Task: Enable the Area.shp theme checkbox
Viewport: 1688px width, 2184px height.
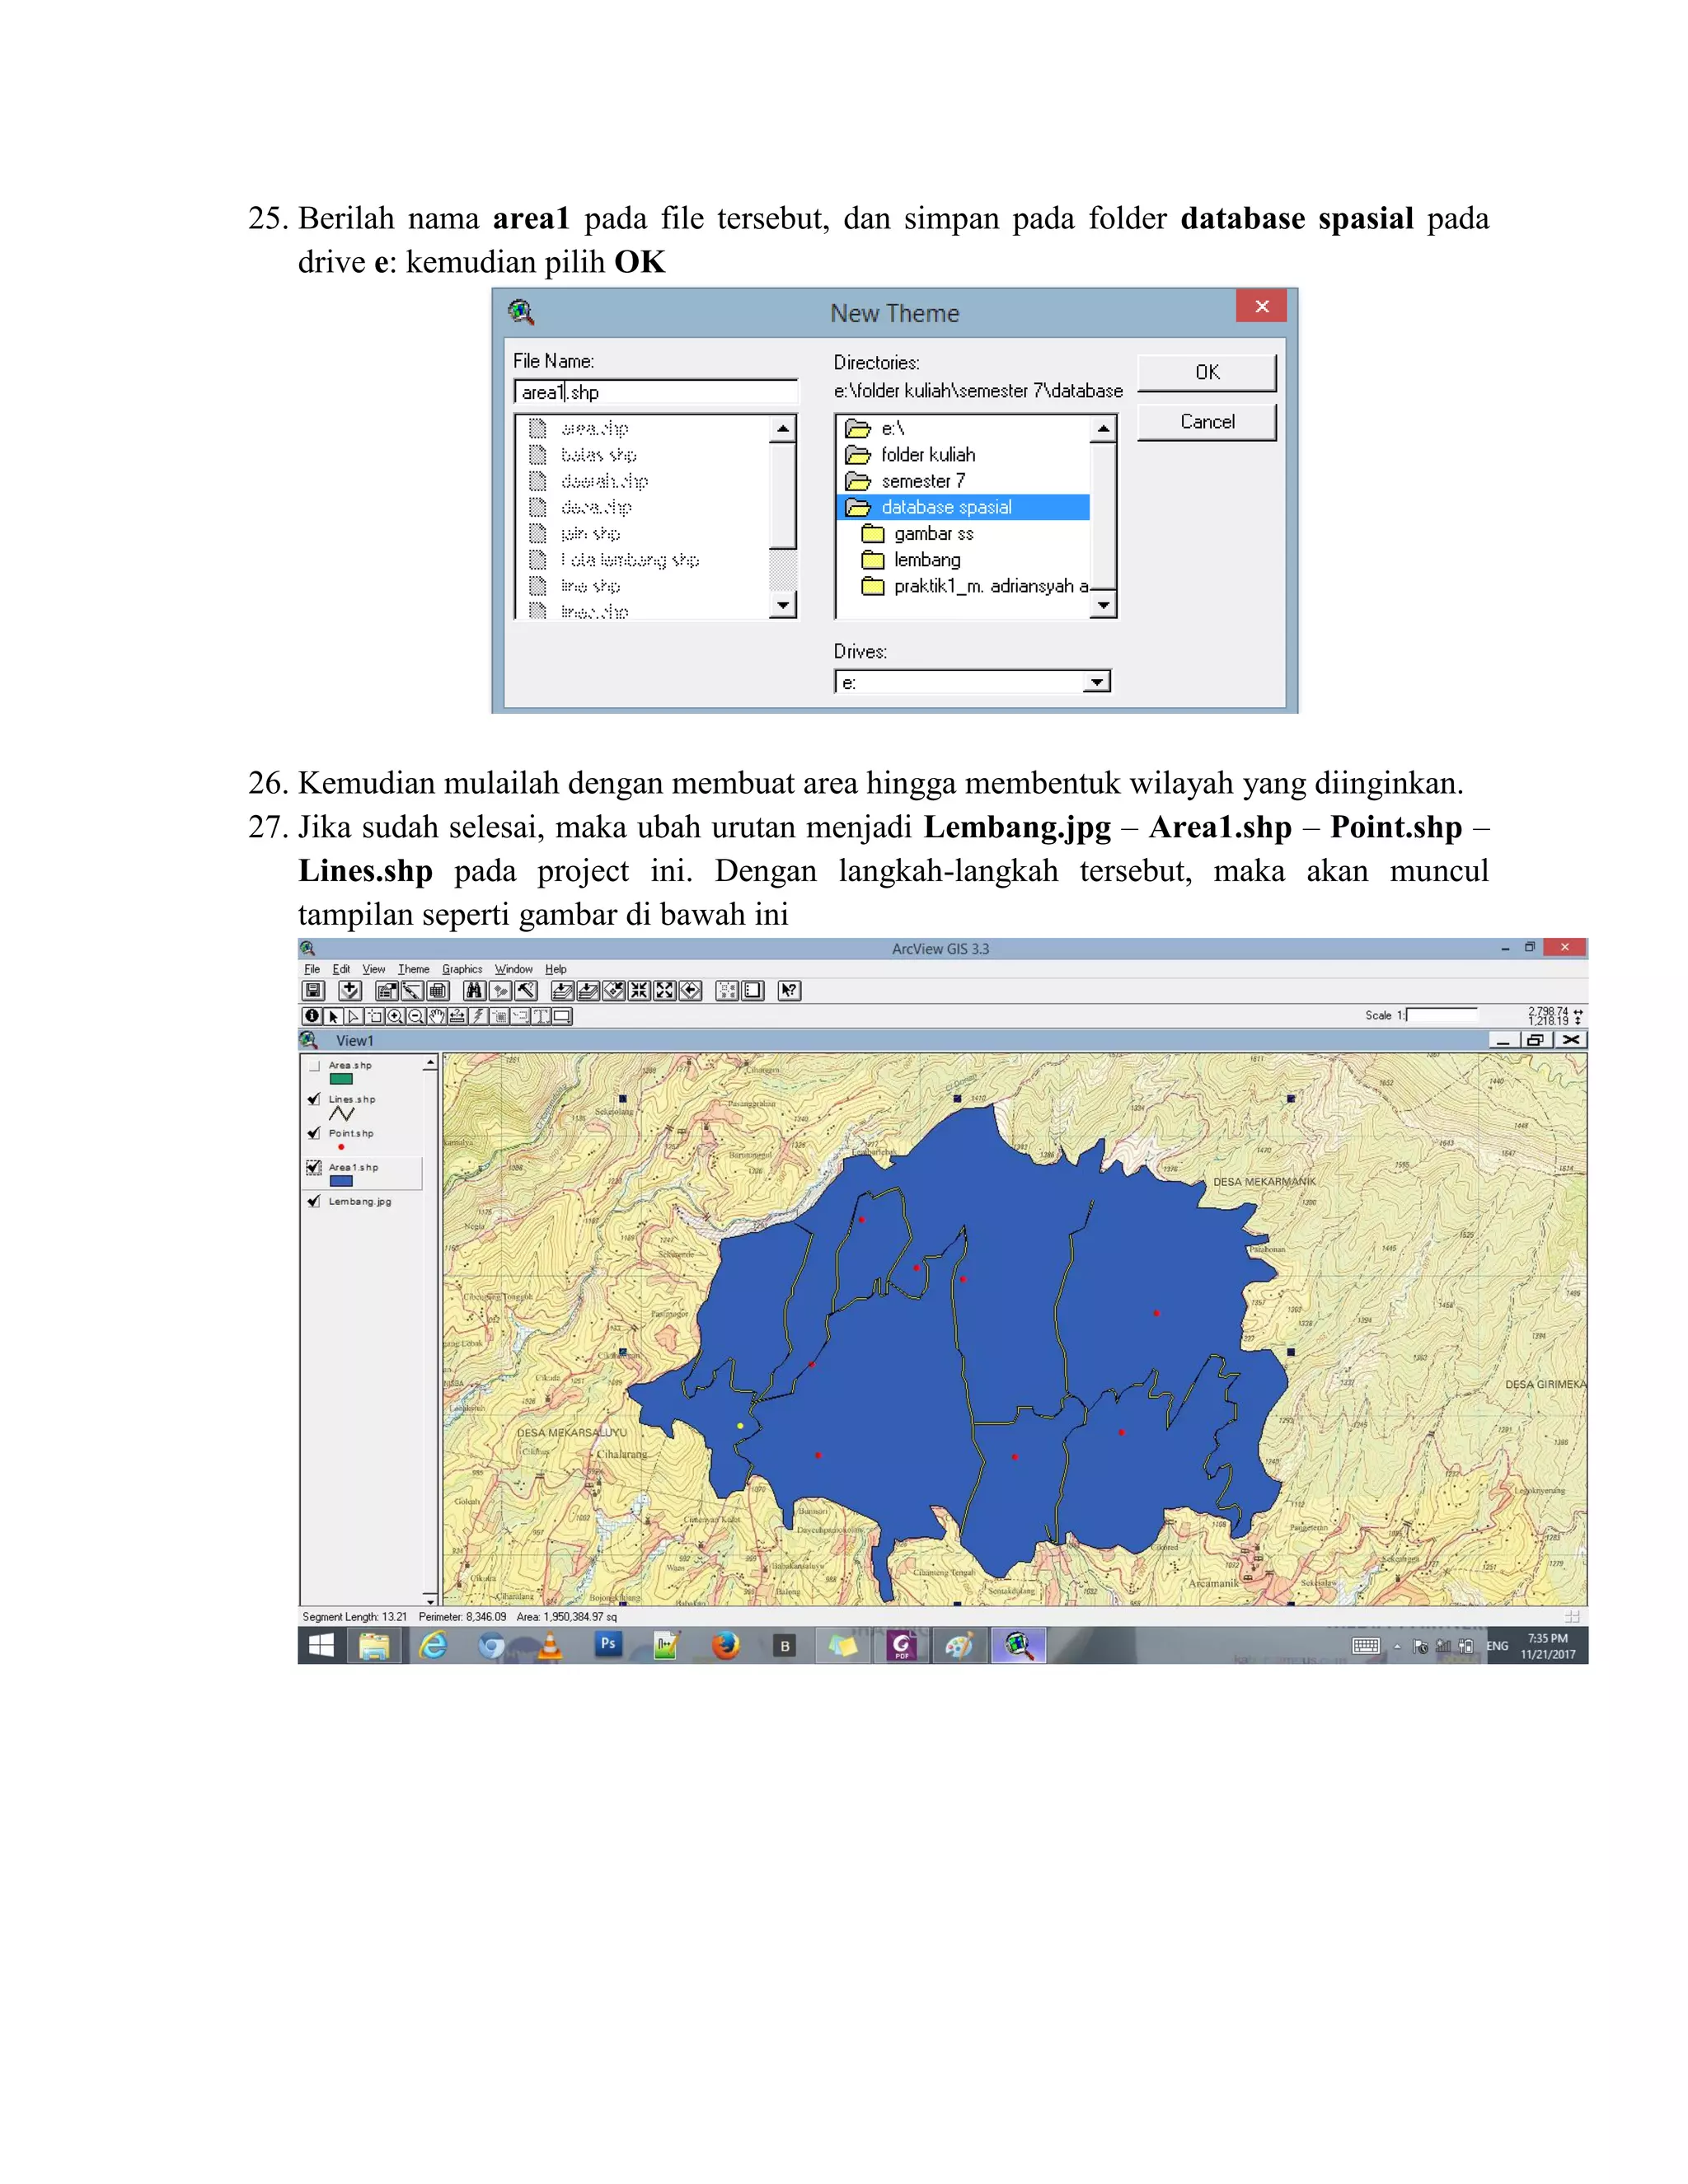Action: point(314,1066)
